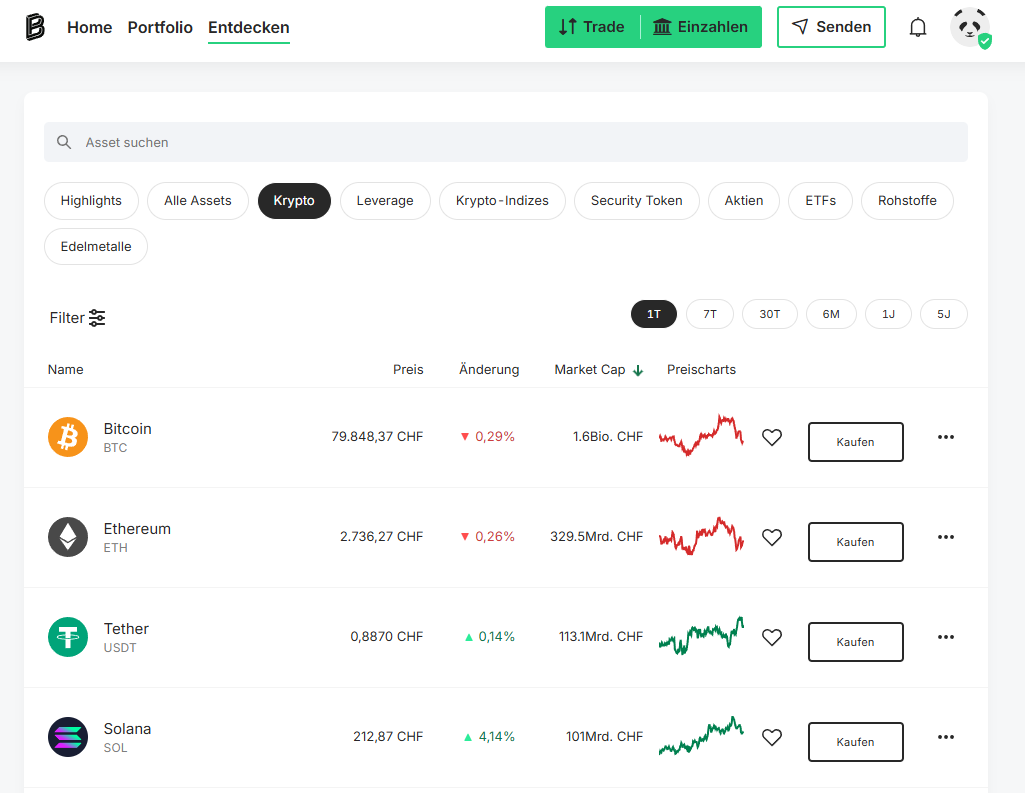
Task: Switch chart range to 5J
Action: point(944,314)
